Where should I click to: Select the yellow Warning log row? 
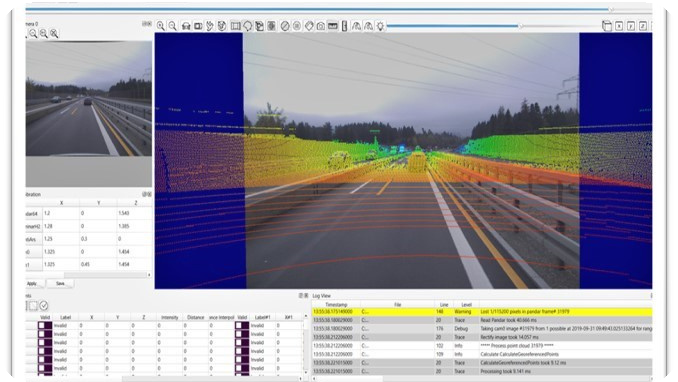[482, 311]
